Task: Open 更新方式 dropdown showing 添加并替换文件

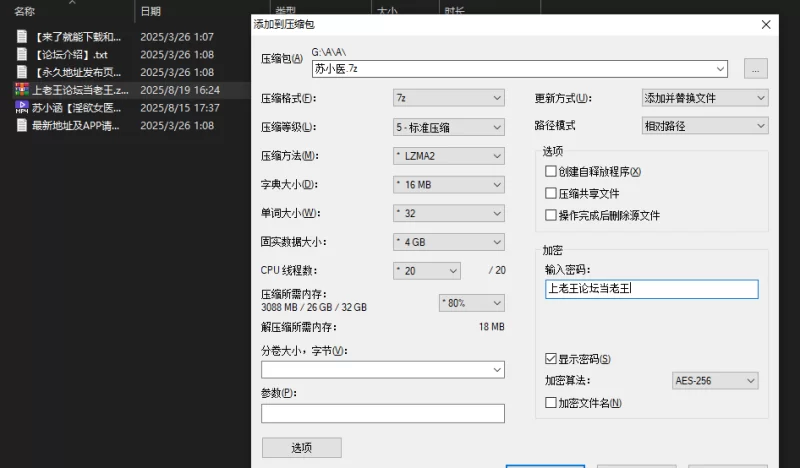Action: click(x=705, y=98)
